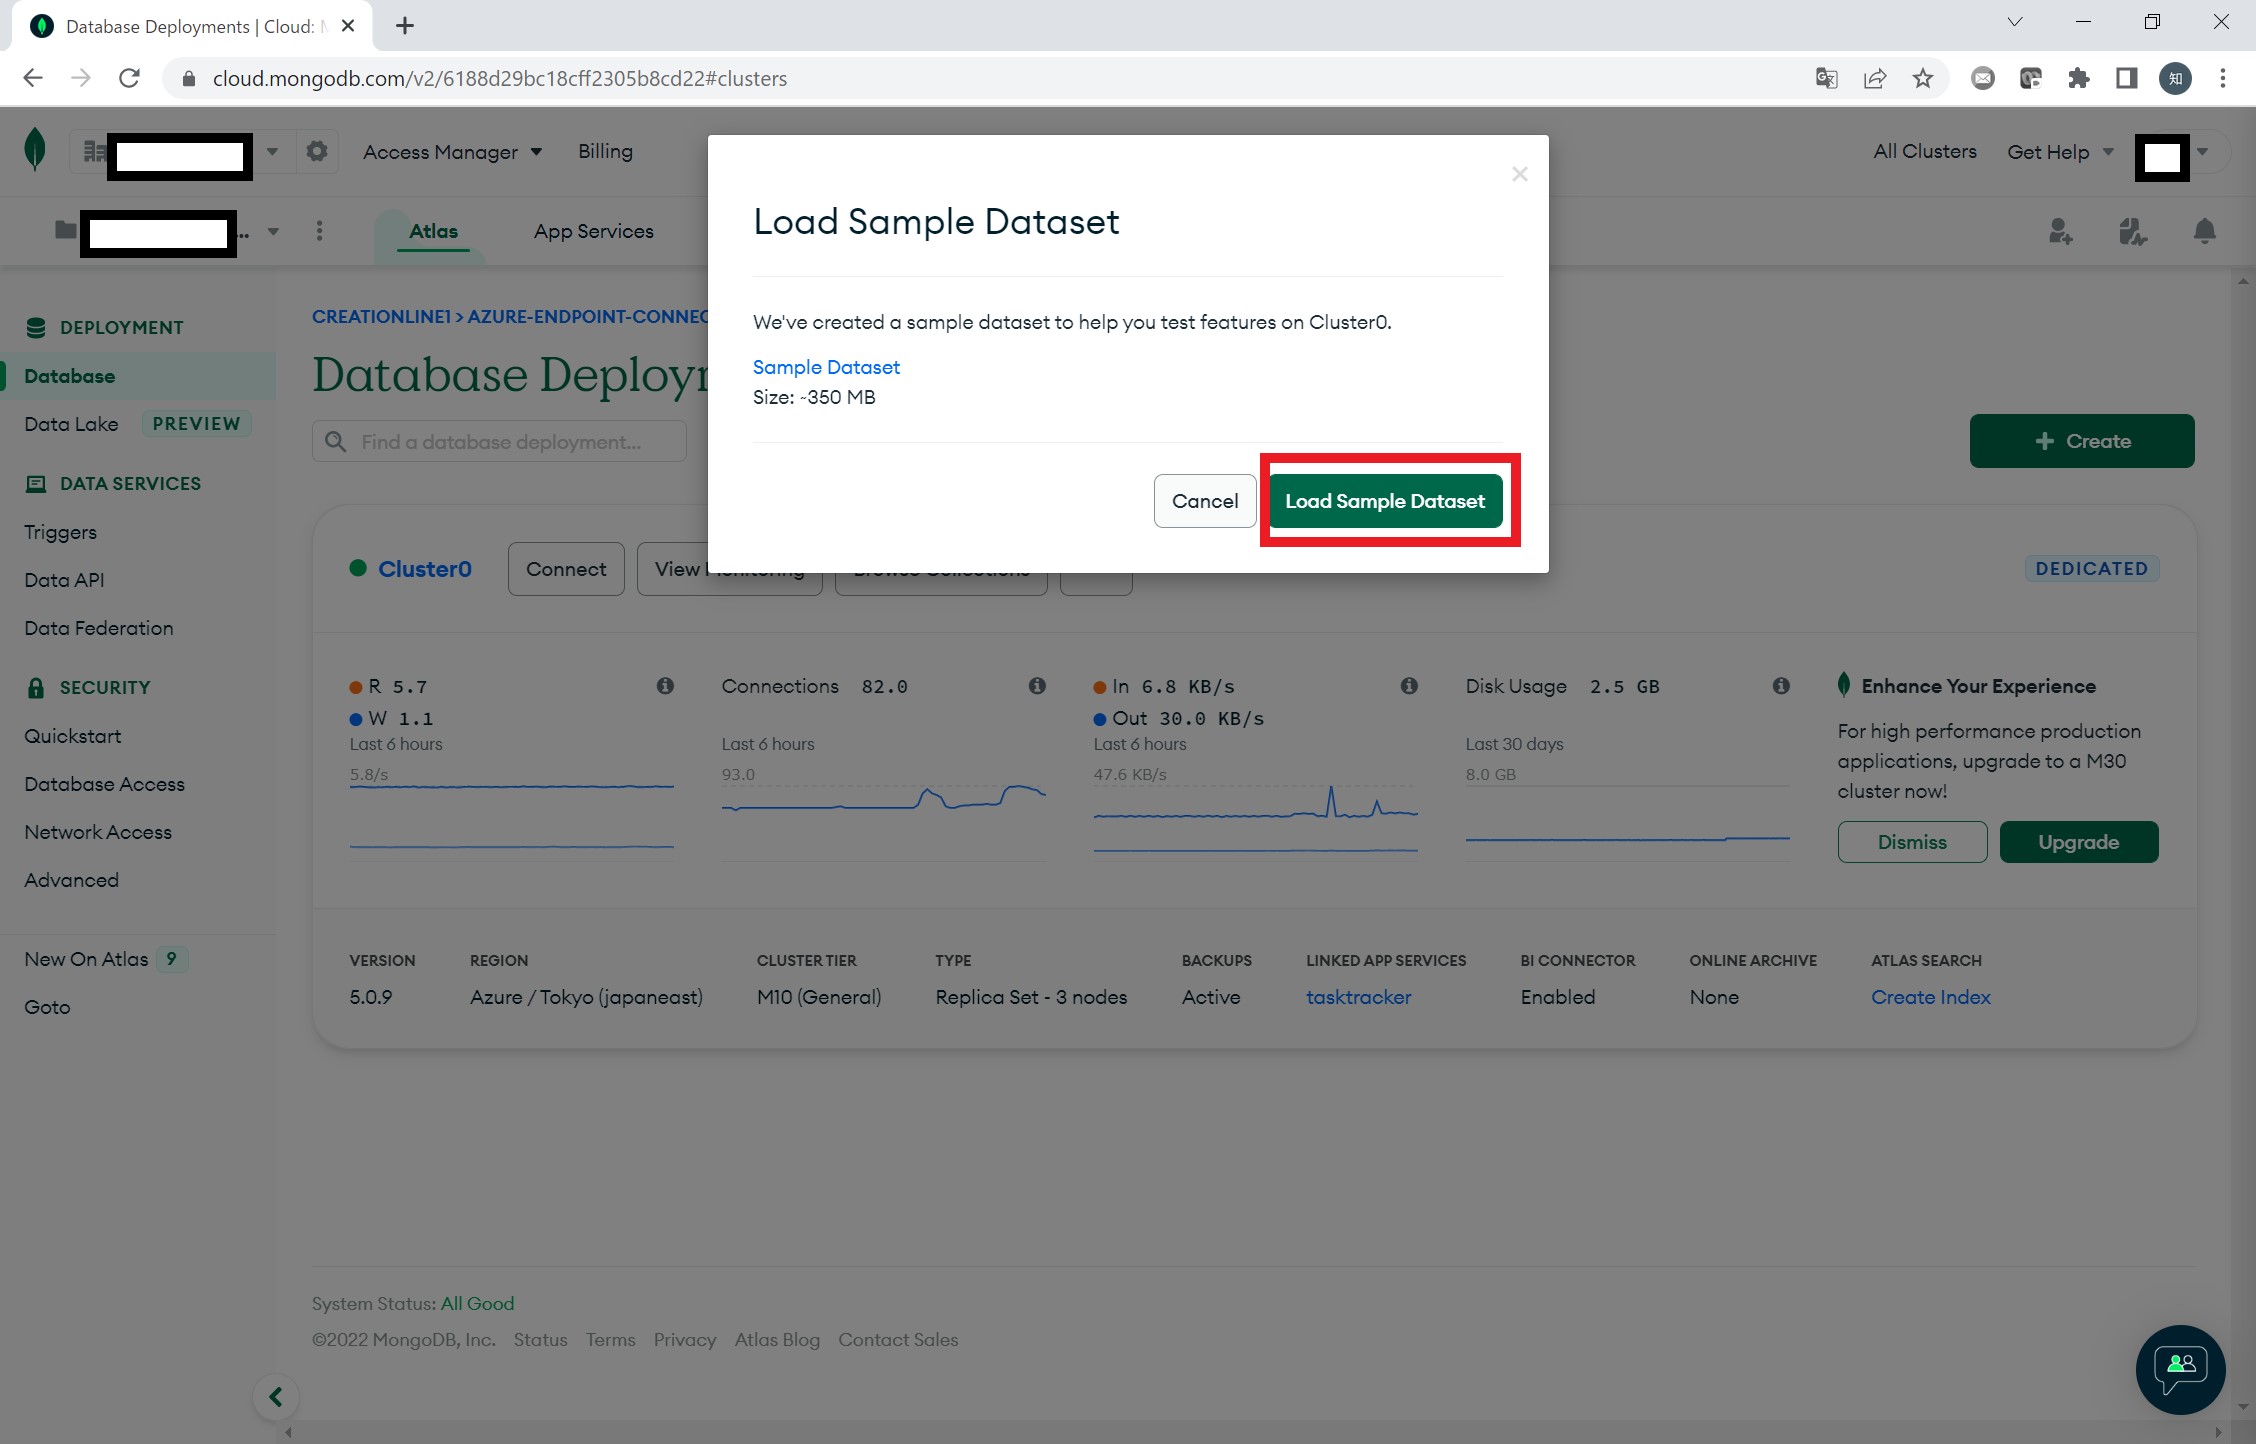Viewport: 2256px width, 1444px height.
Task: Focus the Find a database deployment field
Action: coord(499,442)
